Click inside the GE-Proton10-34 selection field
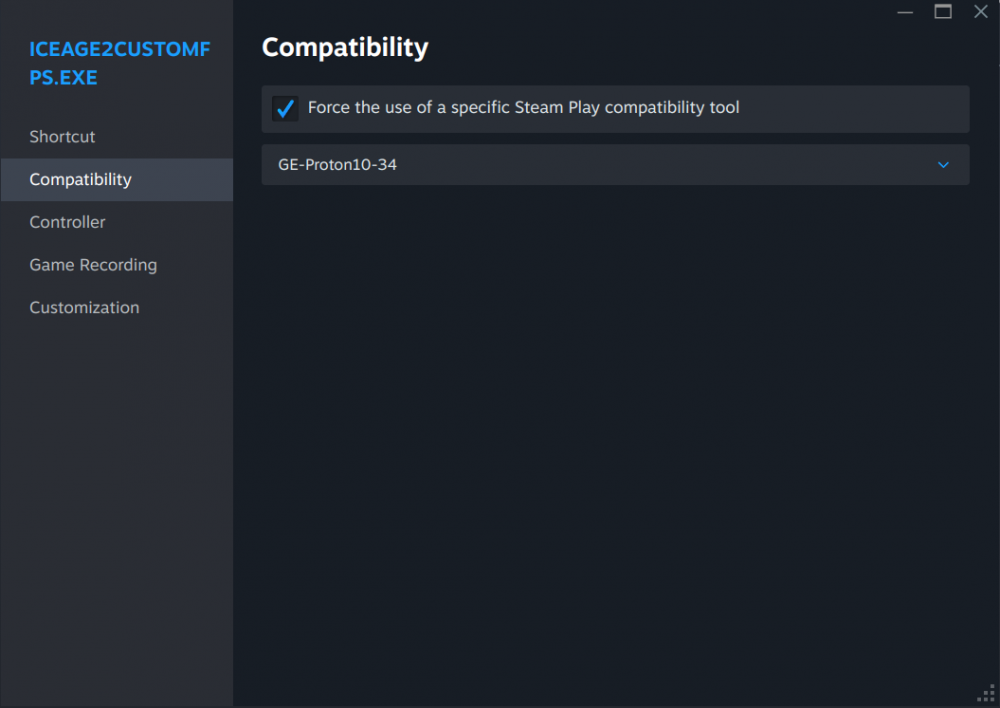The image size is (1000, 708). (500, 164)
